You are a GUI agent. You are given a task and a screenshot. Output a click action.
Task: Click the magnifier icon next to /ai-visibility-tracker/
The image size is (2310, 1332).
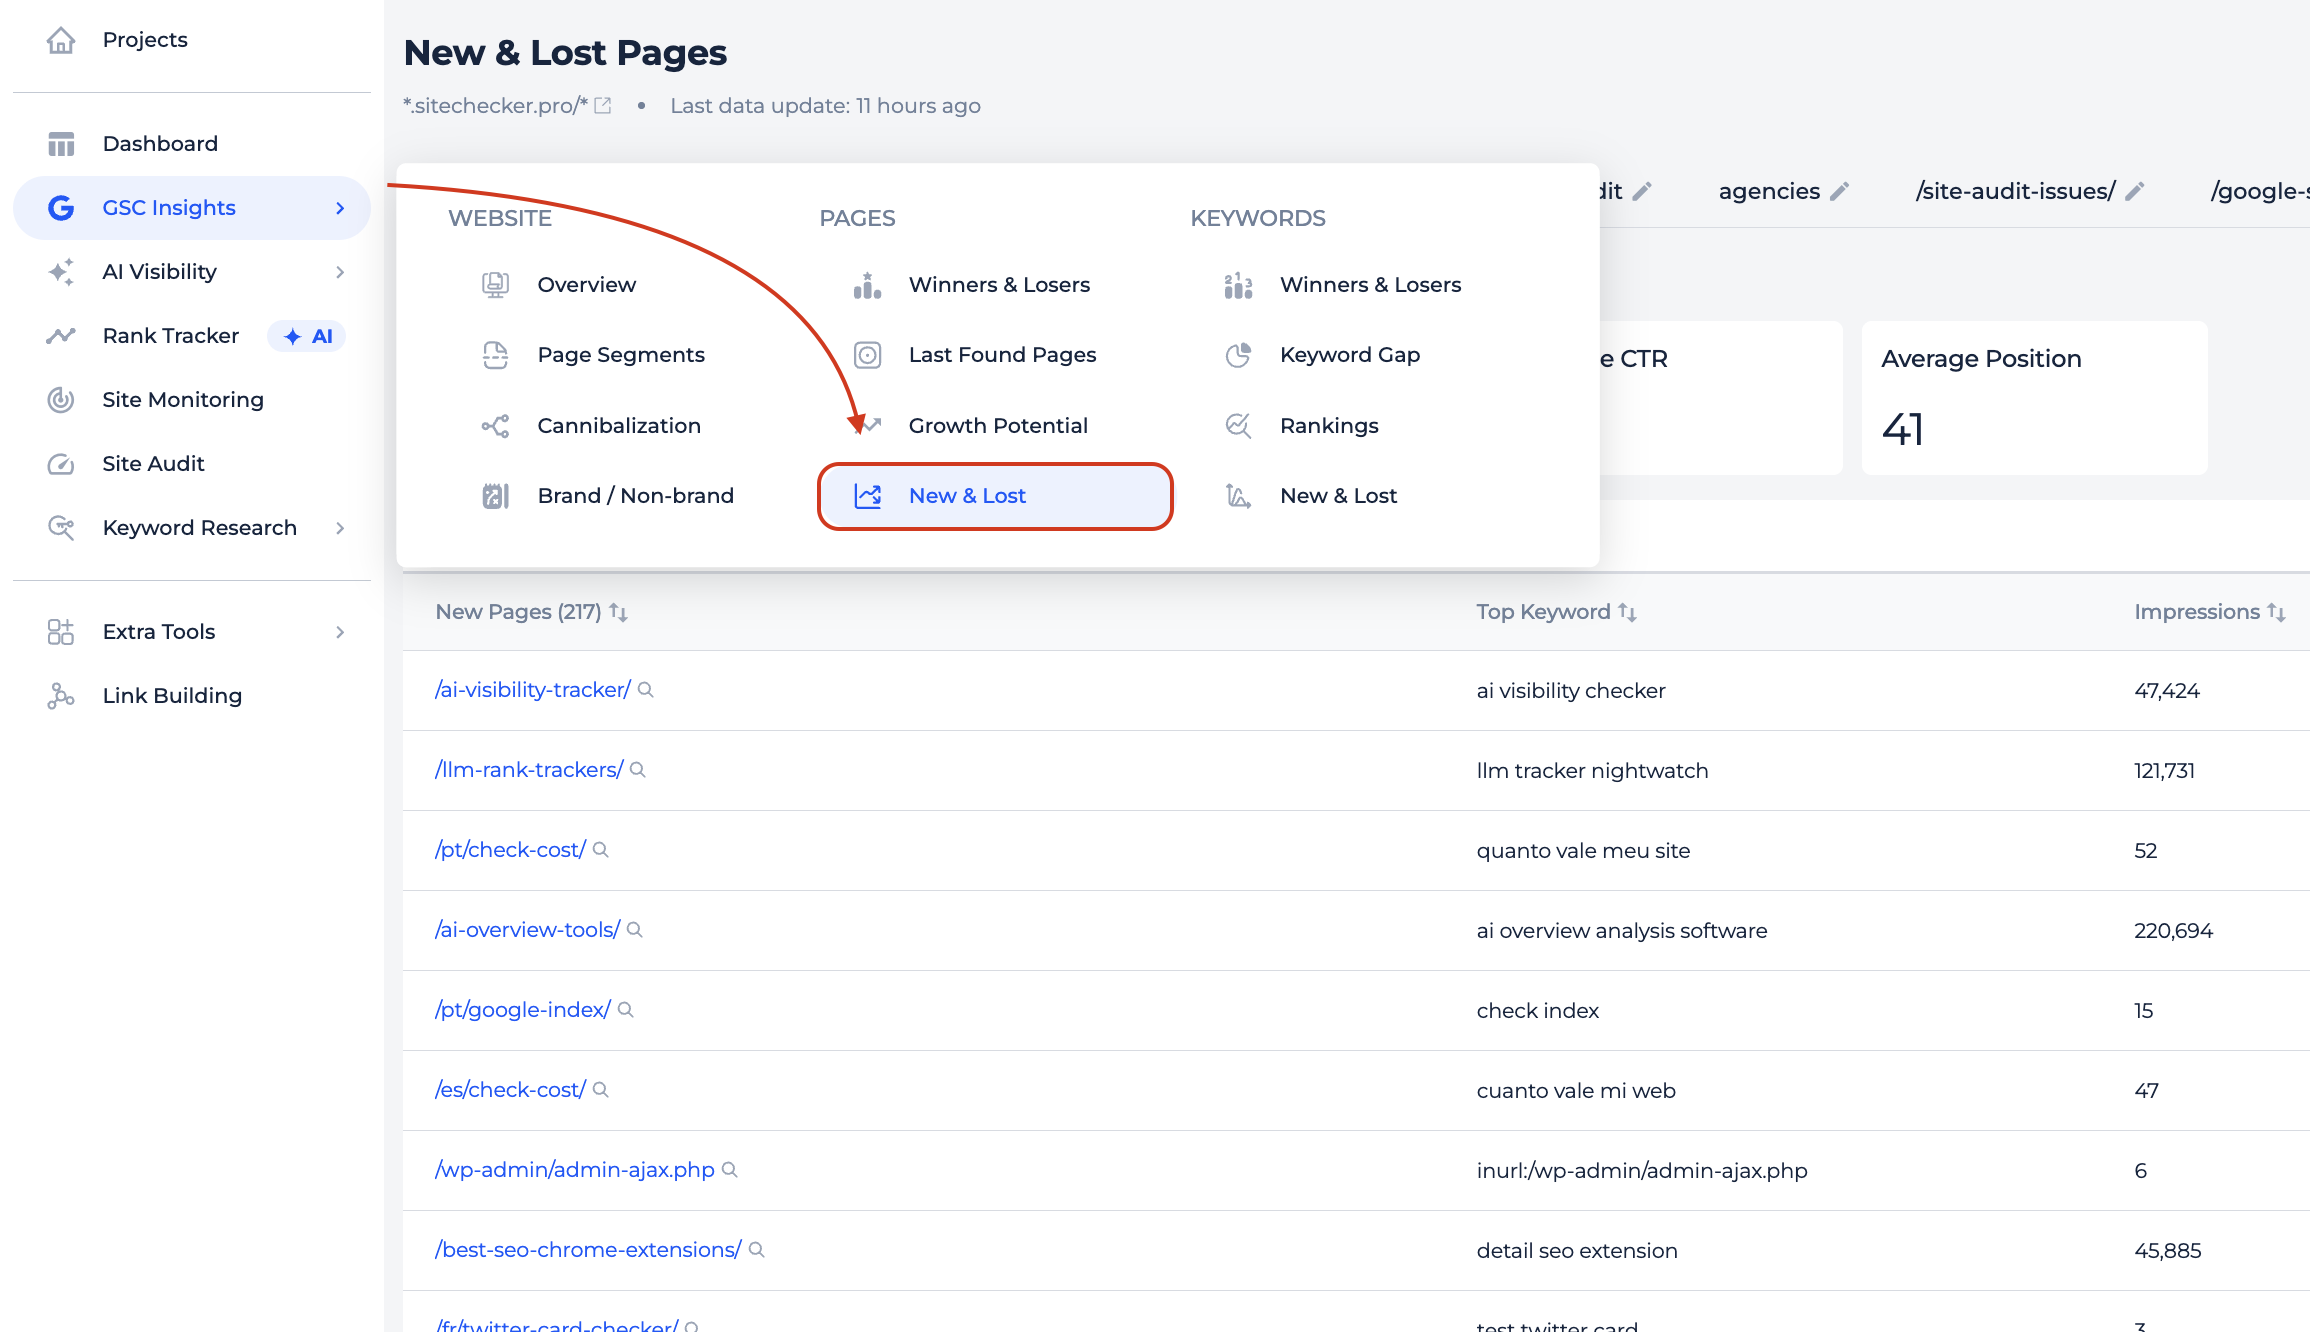(x=646, y=690)
